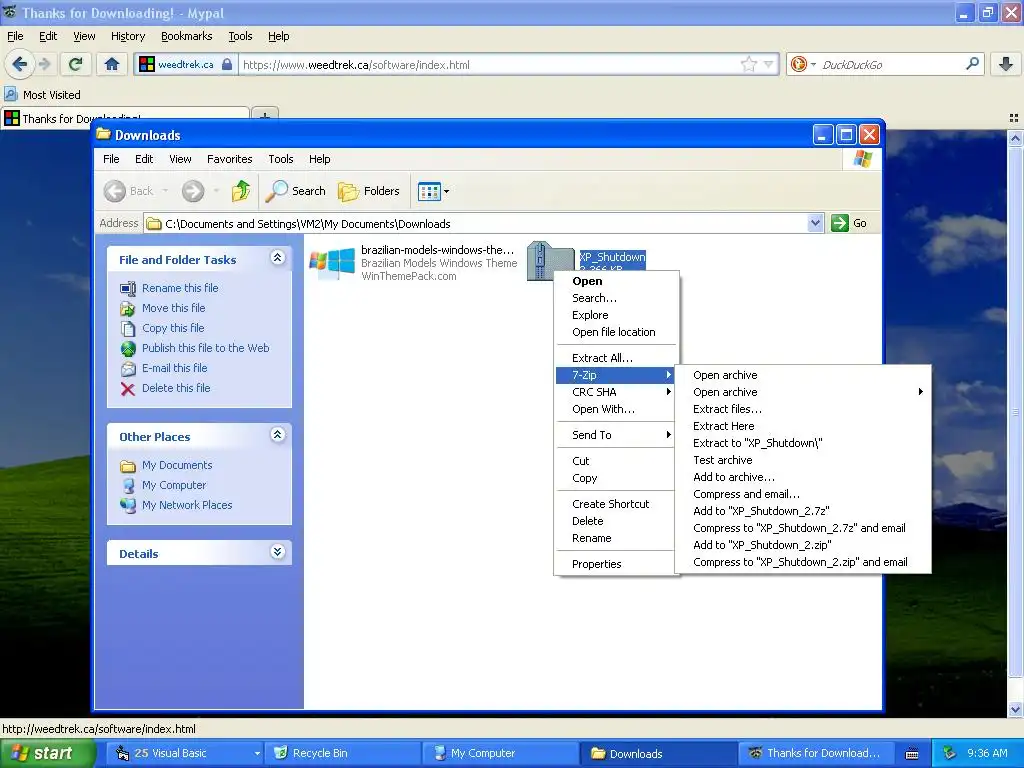The image size is (1024, 768).
Task: Switch to My Computer taskbar button
Action: point(502,753)
